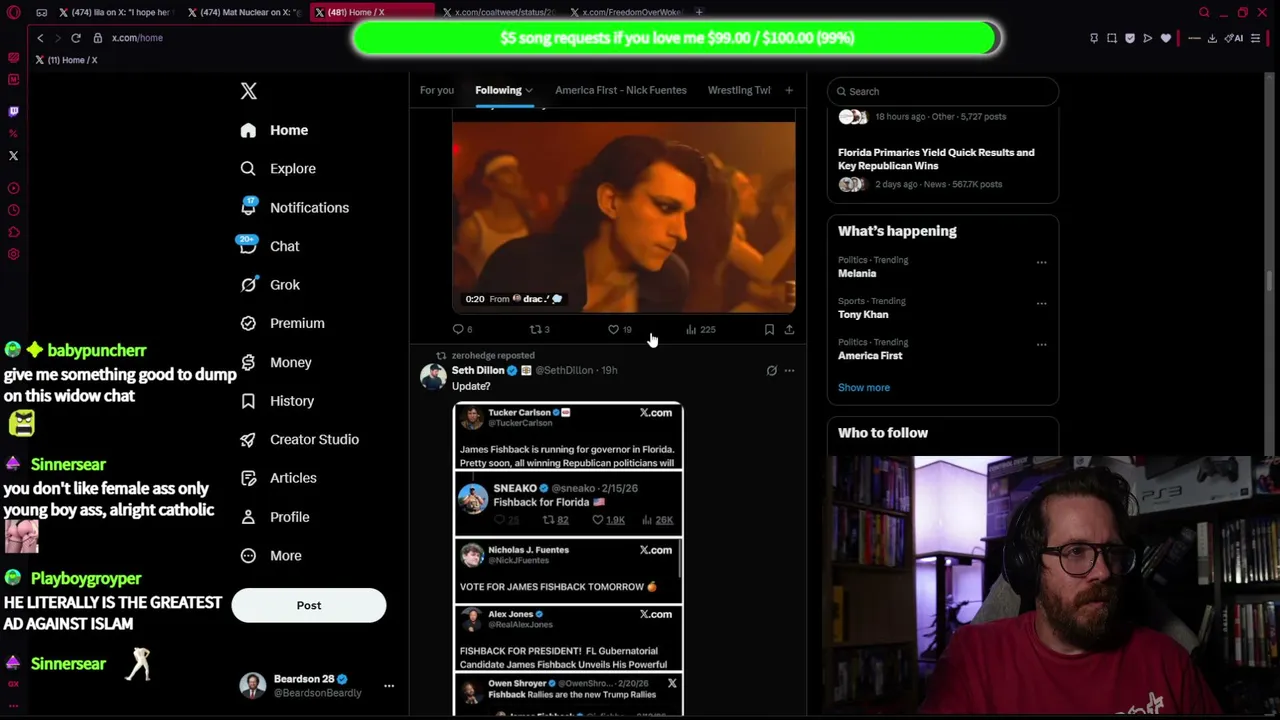The width and height of the screenshot is (1280, 720).
Task: Open Notifications bell in the sidebar
Action: click(x=248, y=207)
